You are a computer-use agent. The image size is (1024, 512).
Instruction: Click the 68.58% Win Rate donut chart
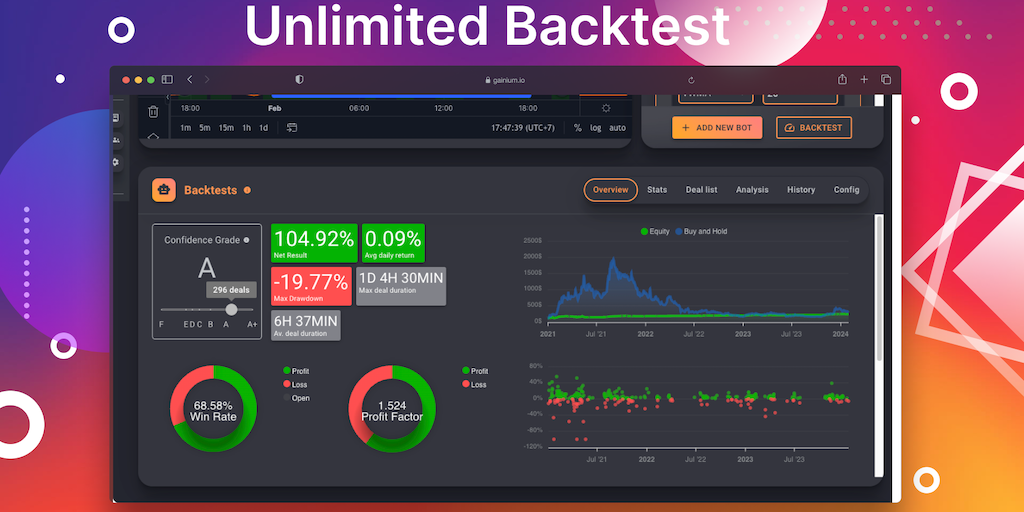[214, 409]
